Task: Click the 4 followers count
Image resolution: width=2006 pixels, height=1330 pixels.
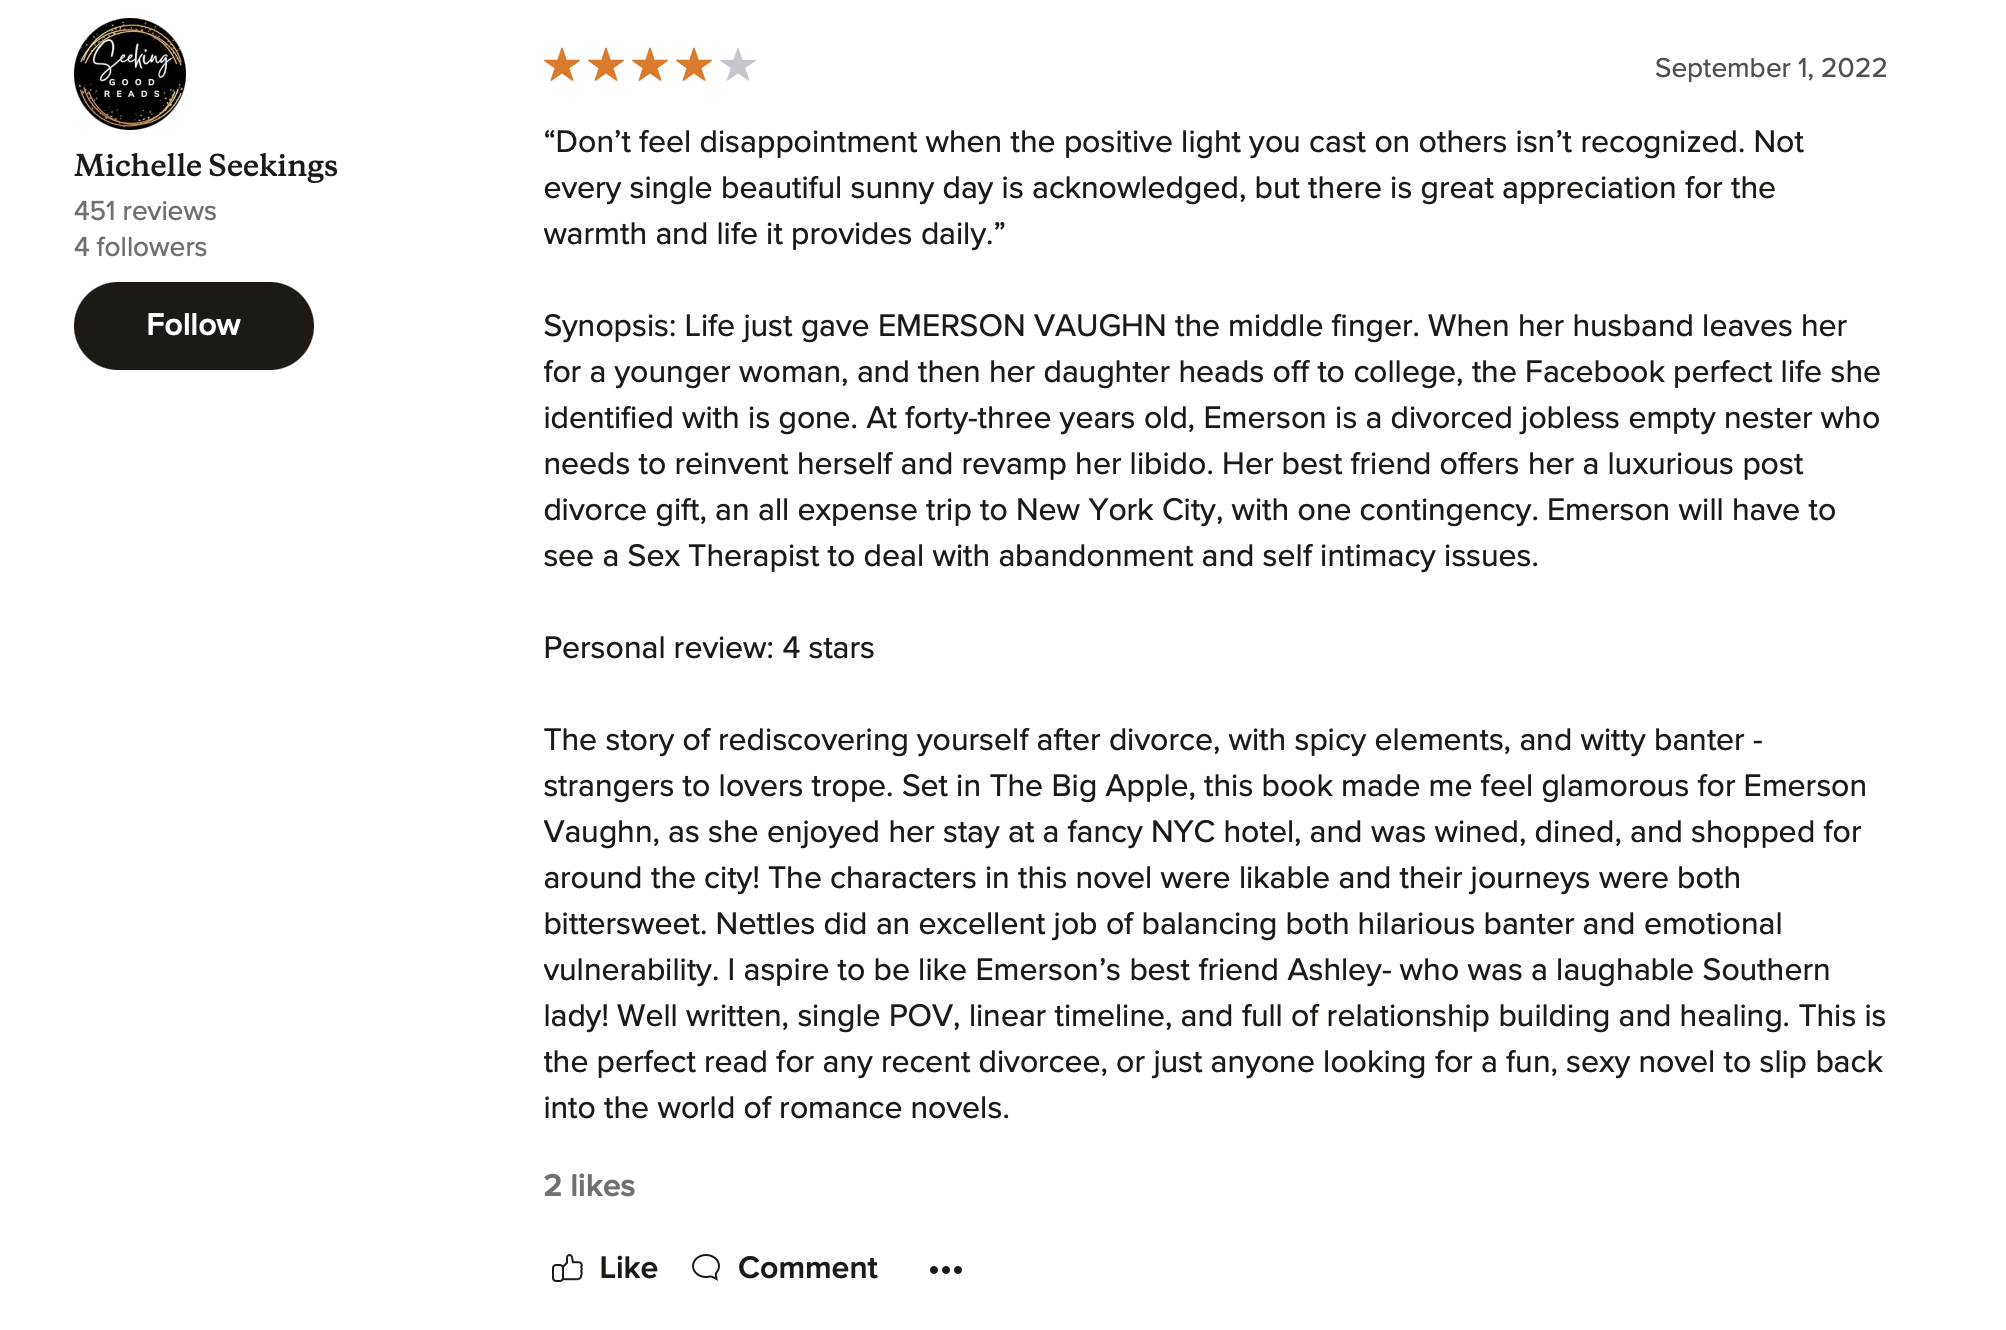Action: click(140, 247)
